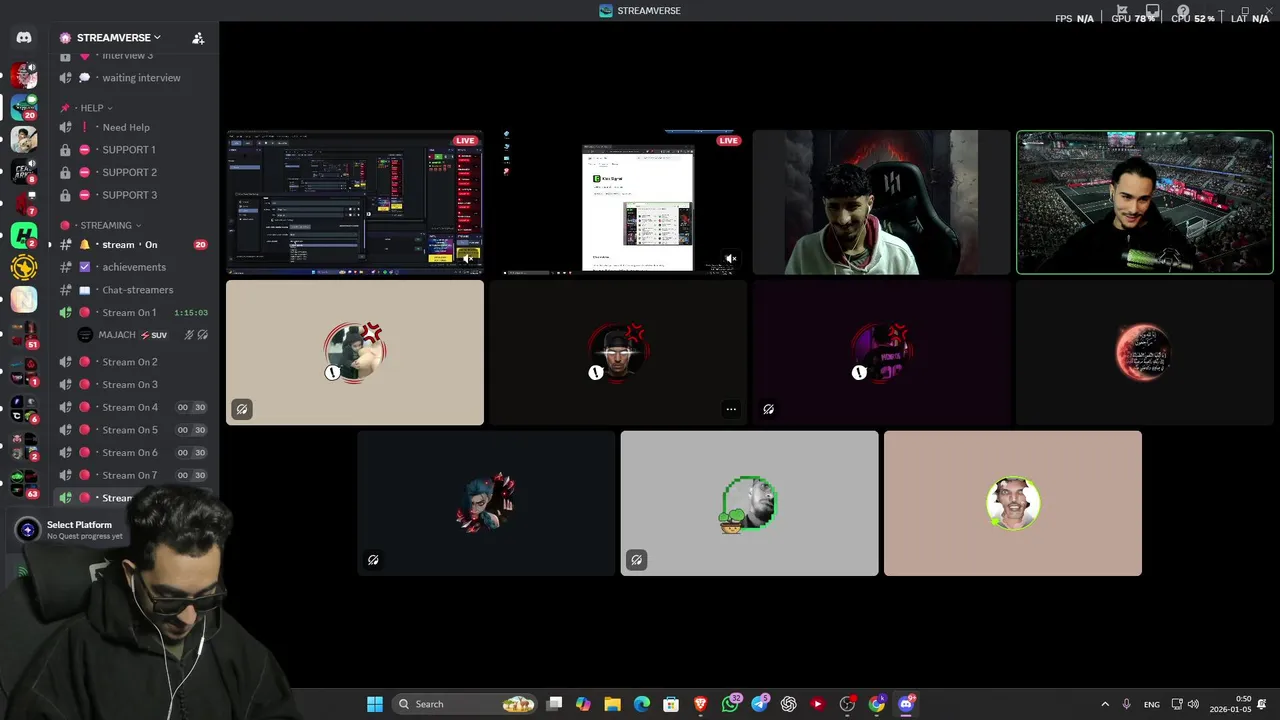Screen dimensions: 1280x720
Task: Open server icon with 8 badge
Action: 24,172
